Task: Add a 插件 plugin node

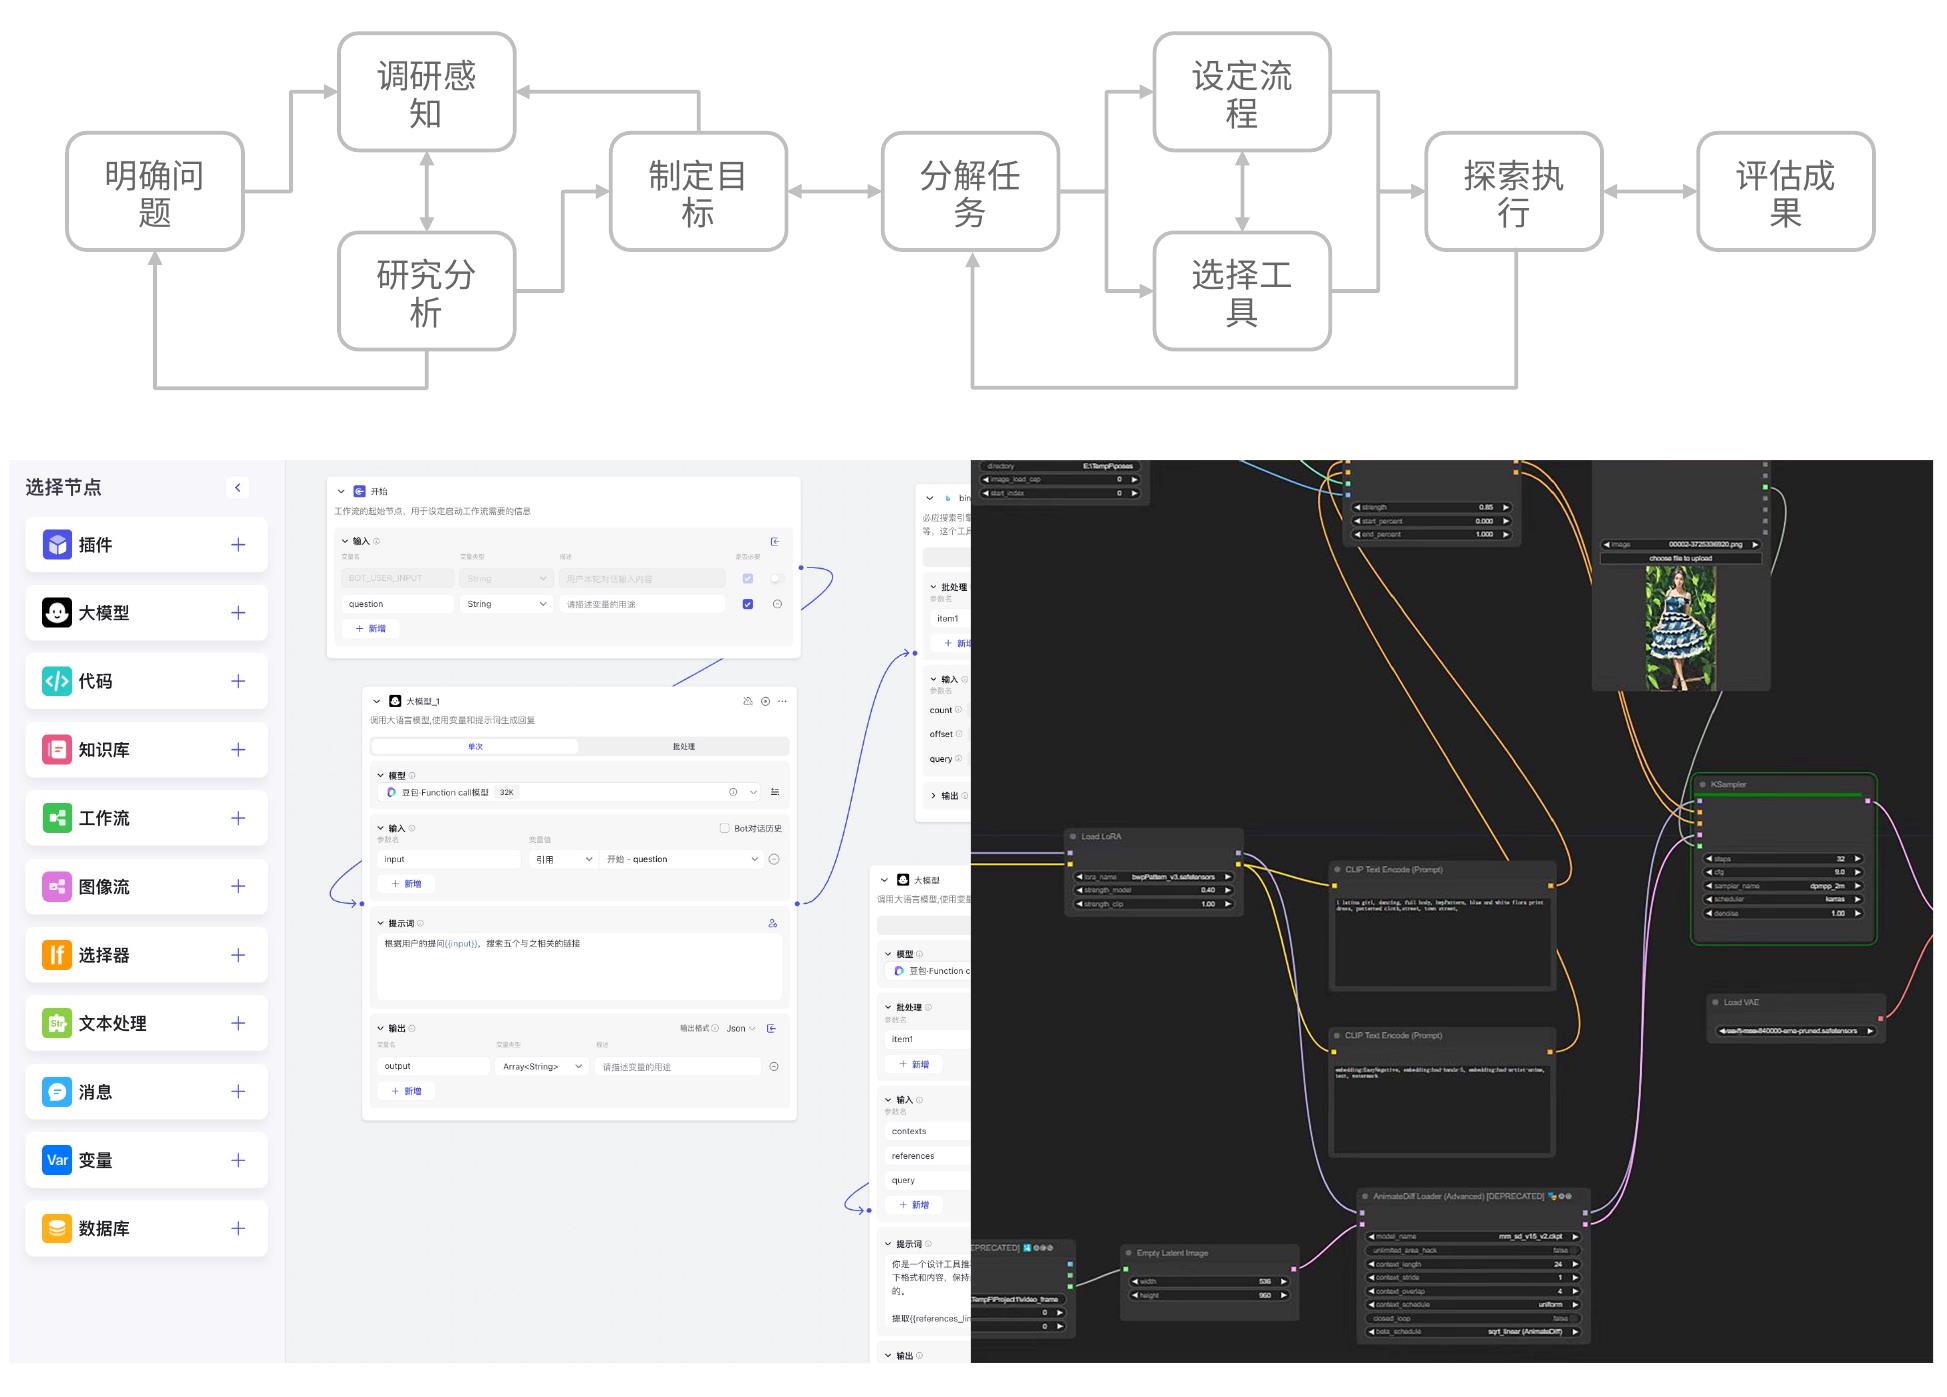Action: (x=238, y=545)
